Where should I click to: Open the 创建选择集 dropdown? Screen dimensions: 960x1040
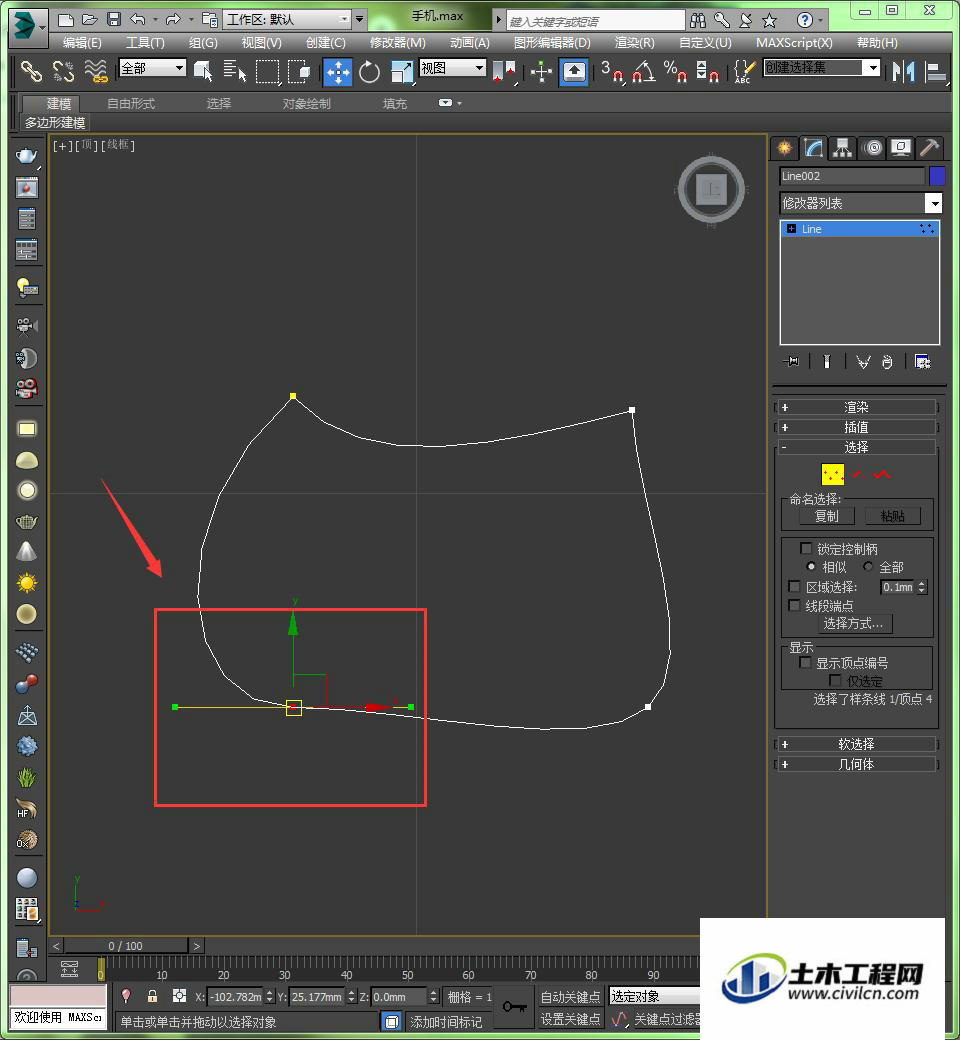[x=821, y=68]
